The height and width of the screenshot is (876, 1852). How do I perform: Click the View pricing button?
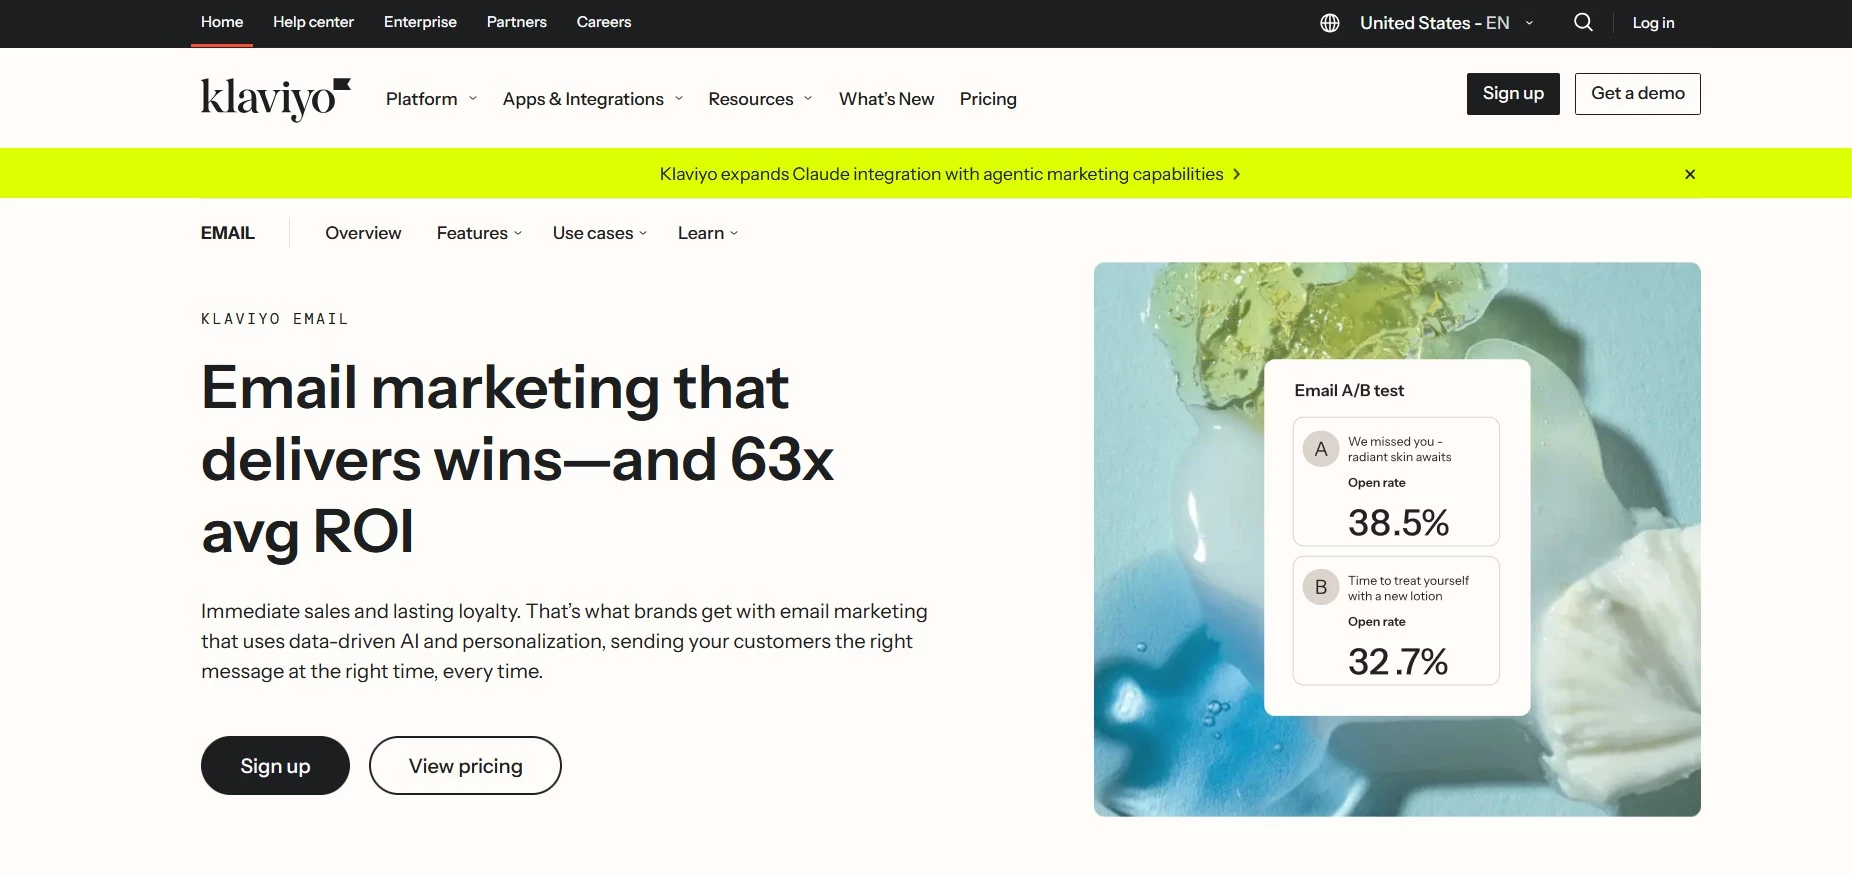pyautogui.click(x=465, y=766)
